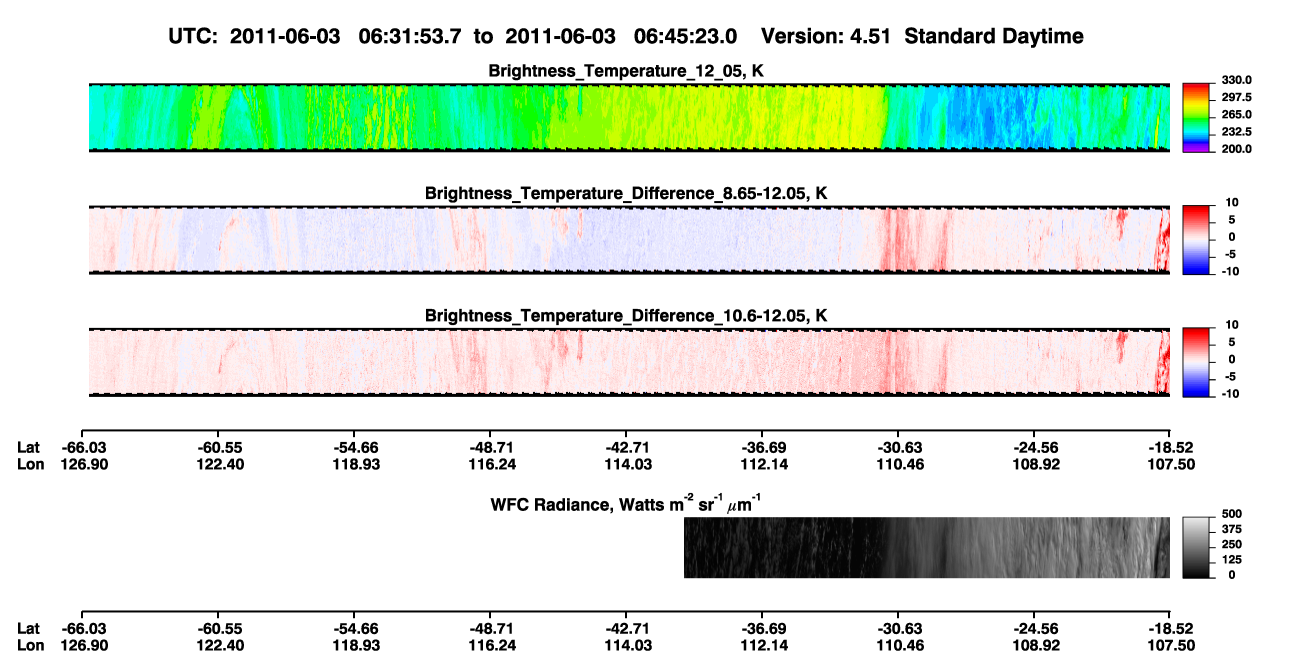Click latitude -24.56 on the axis above WFC Radiance
Screen dimensions: 1300x667
tap(1035, 447)
